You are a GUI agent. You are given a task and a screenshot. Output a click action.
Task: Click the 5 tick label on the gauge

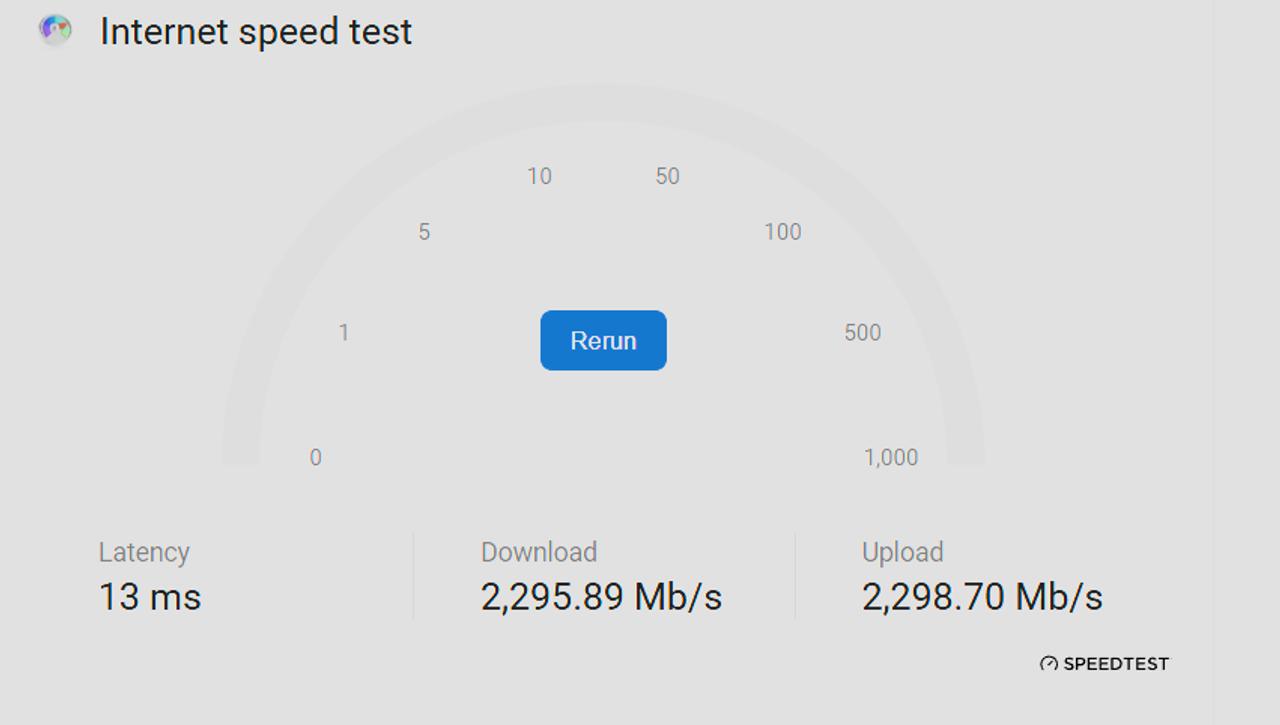[x=424, y=232]
